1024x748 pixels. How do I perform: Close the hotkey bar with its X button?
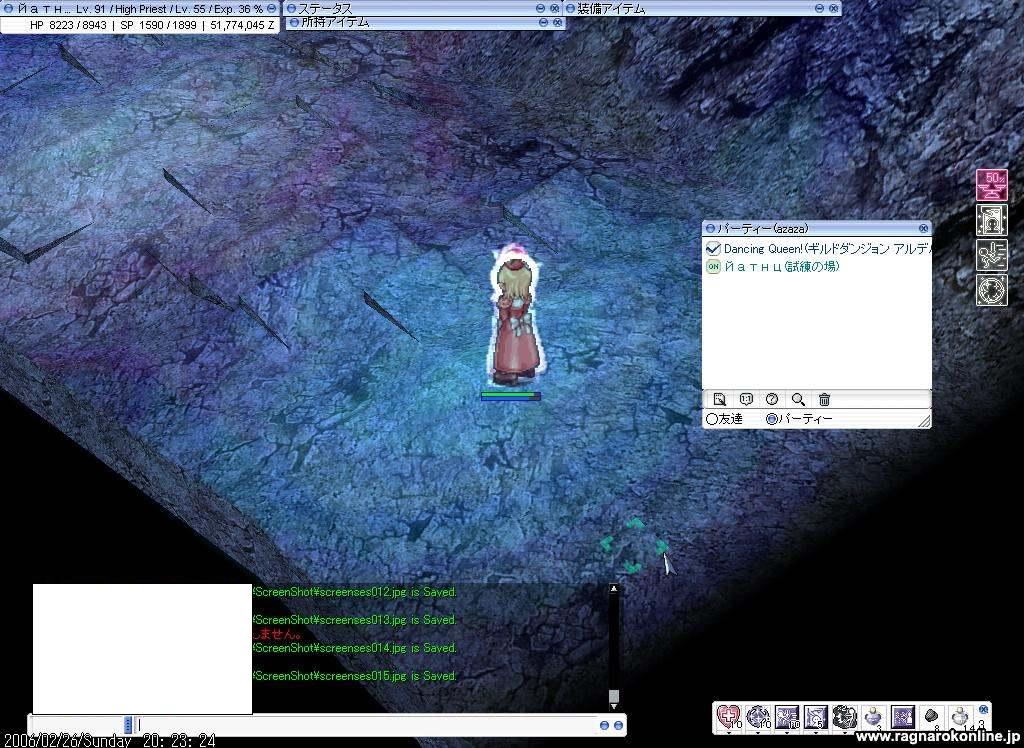point(984,709)
